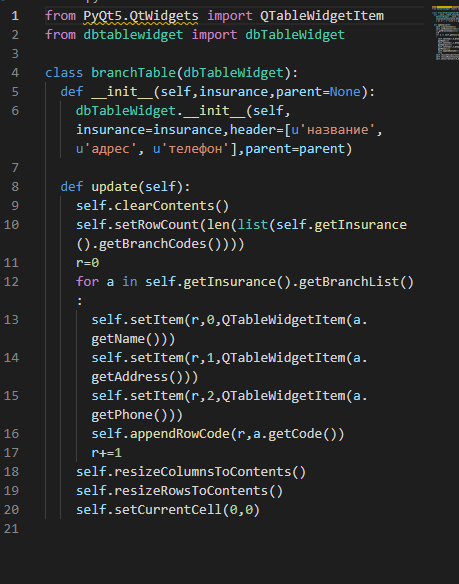Click the dbTableWidget base class on line 4
This screenshot has width=459, height=584.
[233, 73]
